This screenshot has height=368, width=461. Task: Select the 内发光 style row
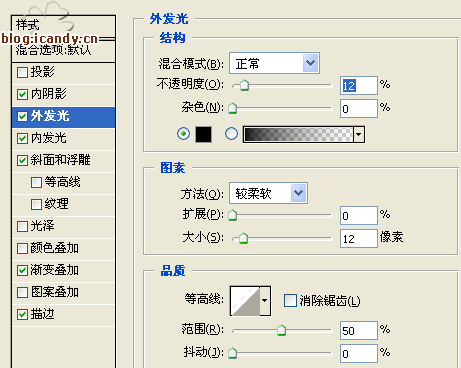[x=63, y=138]
